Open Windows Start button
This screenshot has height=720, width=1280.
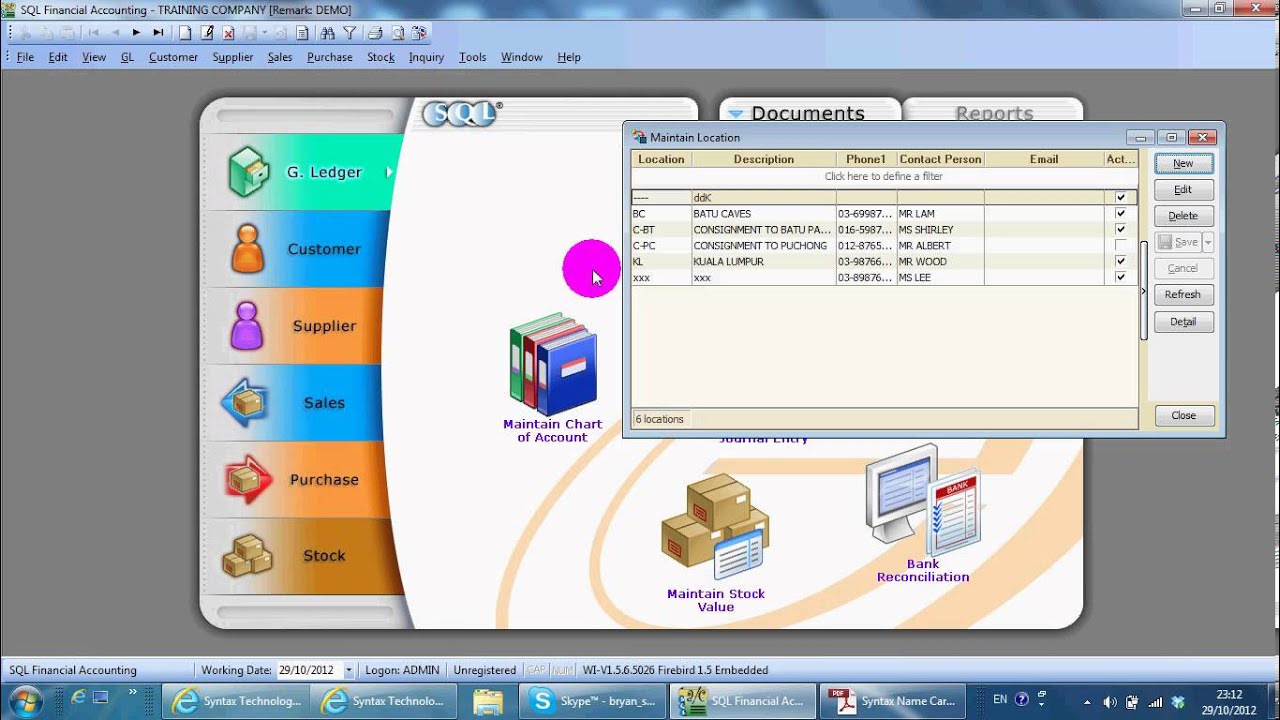tap(27, 701)
